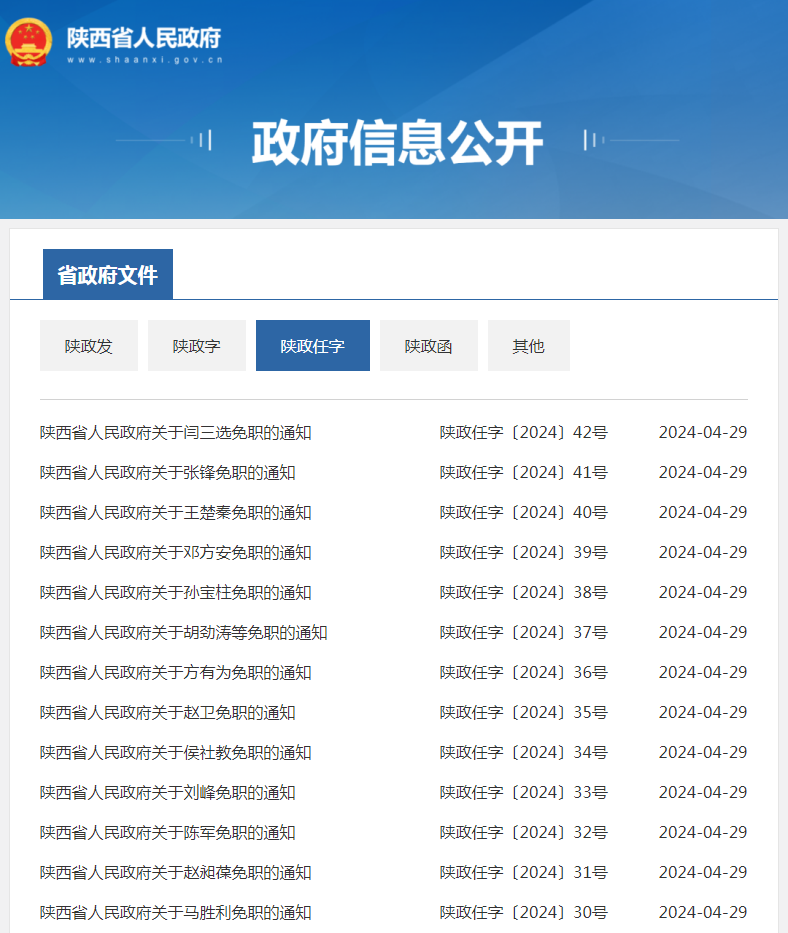Click document number 陕政任字〔2024〕30号
This screenshot has height=933, width=788.
click(524, 912)
